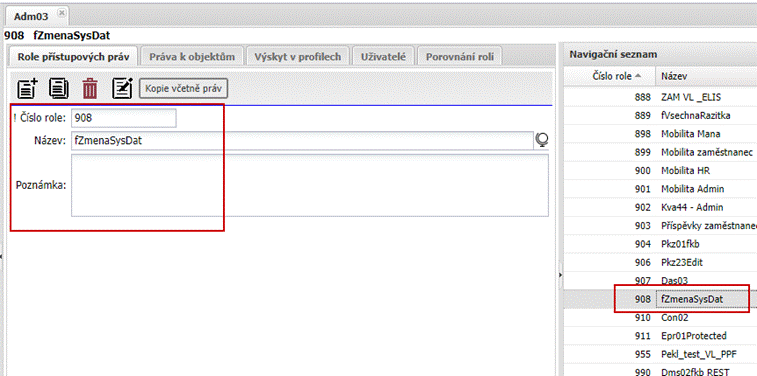Switch to the Uživatelé tab
The height and width of the screenshot is (376, 757).
click(x=383, y=56)
